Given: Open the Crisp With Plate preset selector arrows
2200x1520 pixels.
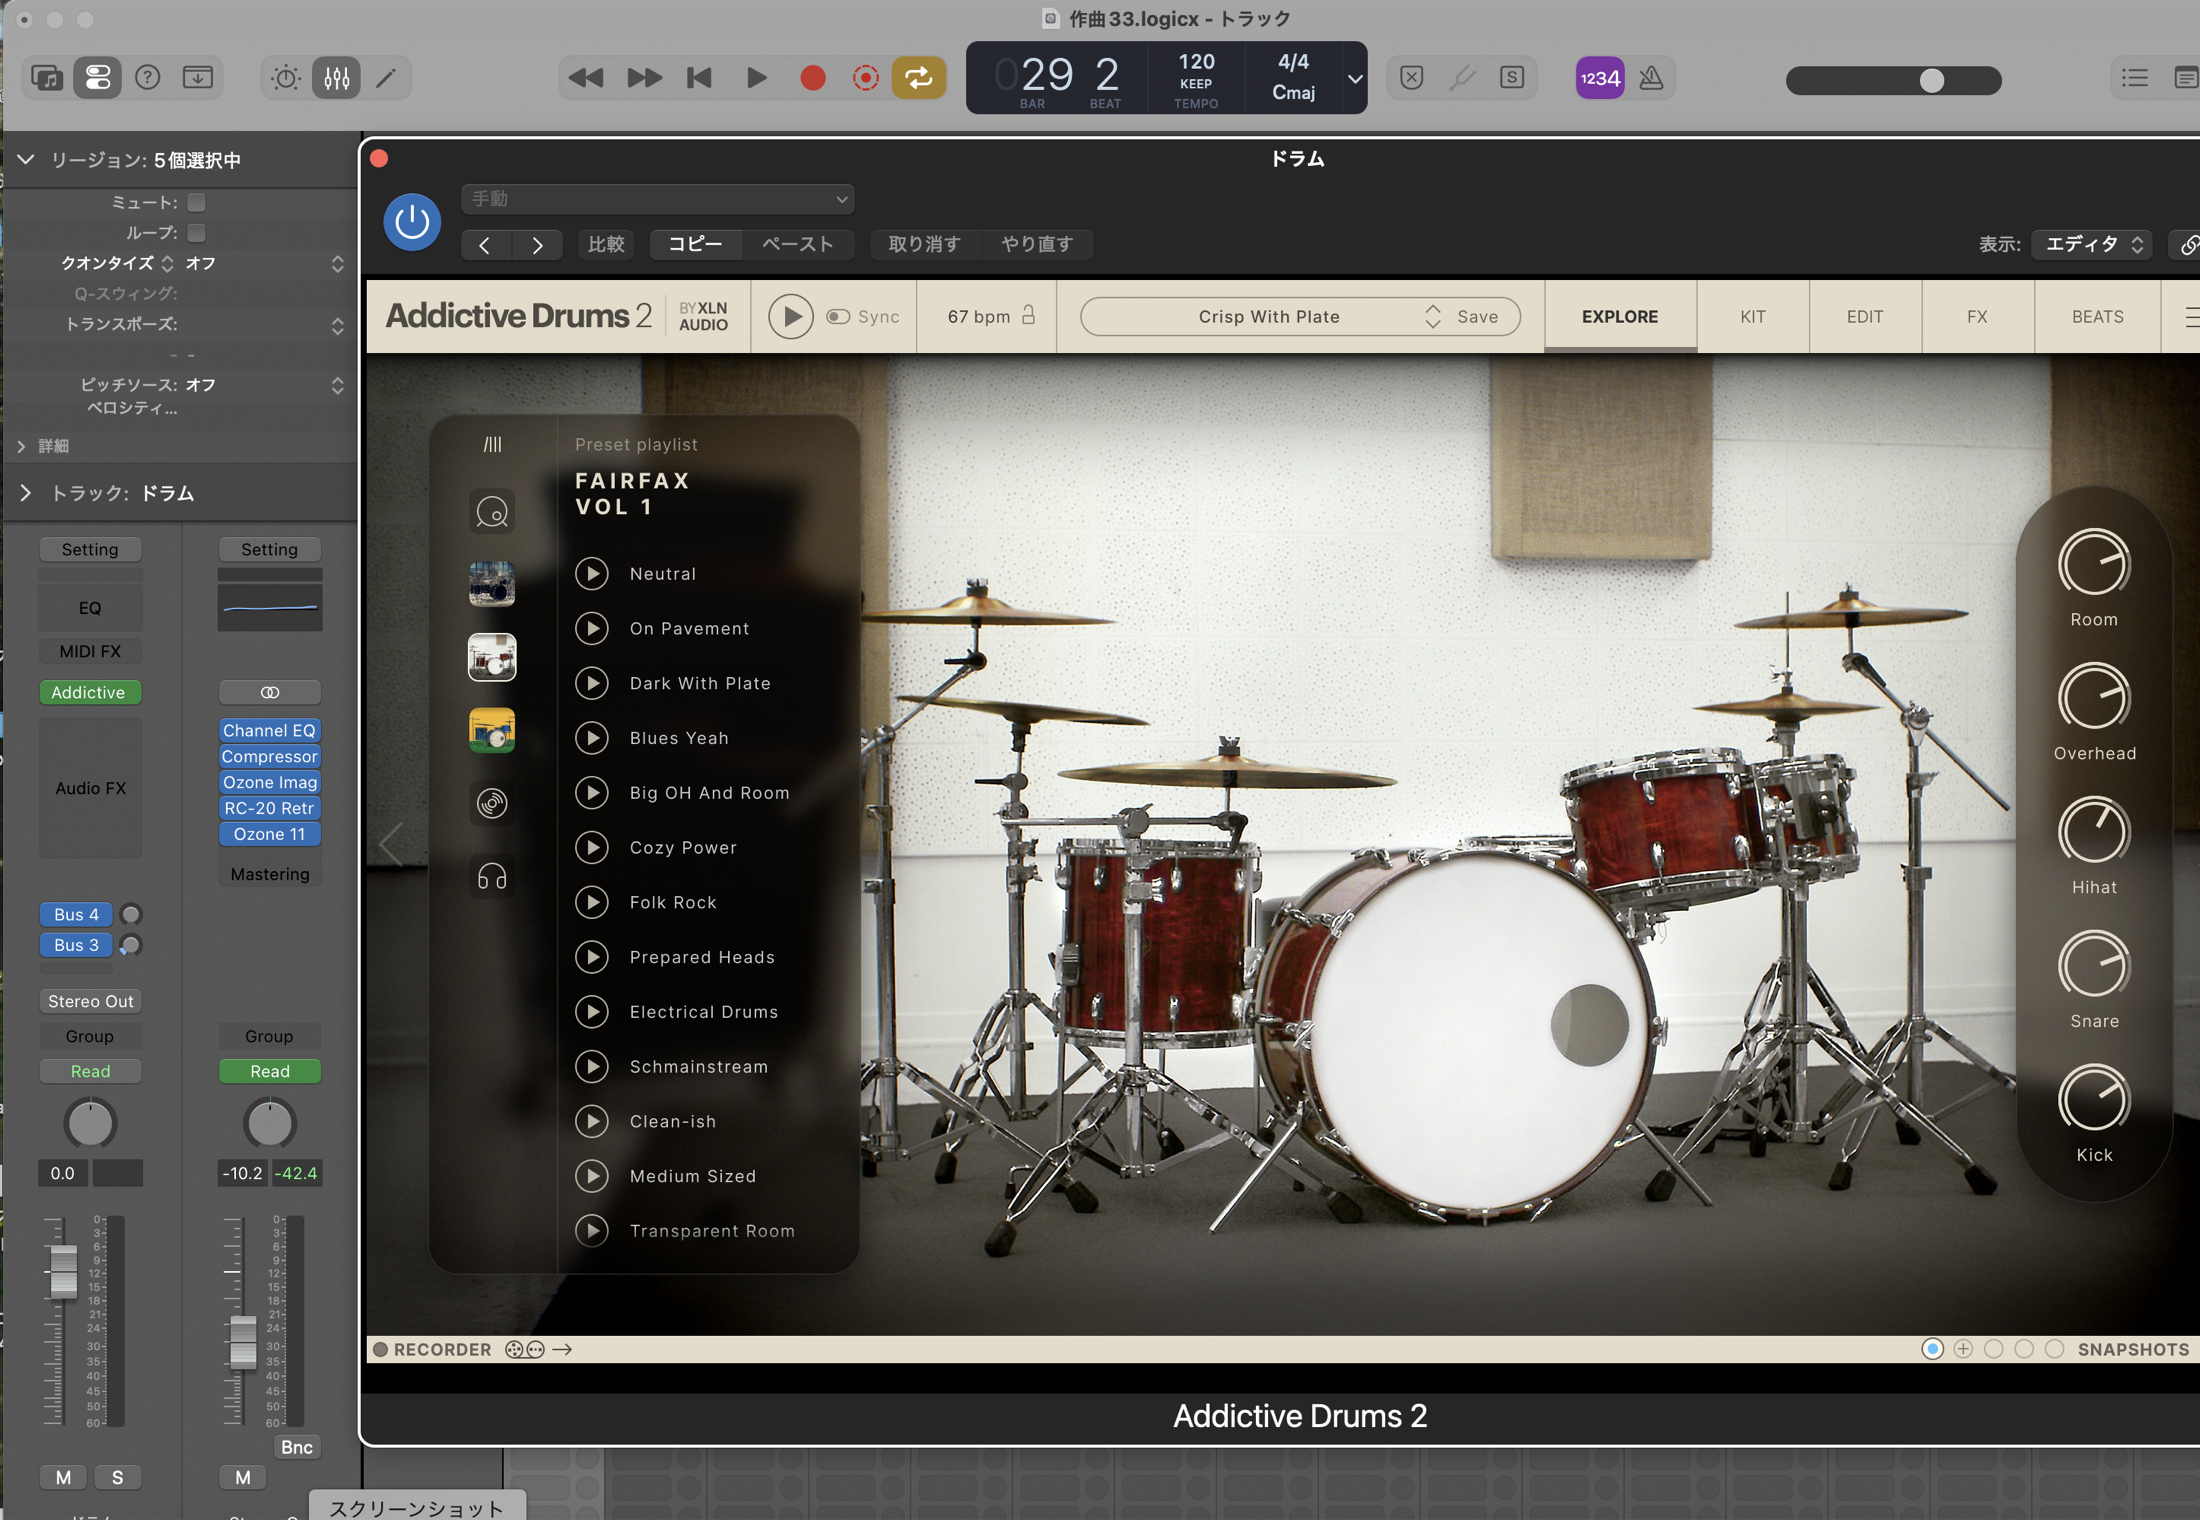Looking at the screenshot, I should tap(1433, 317).
